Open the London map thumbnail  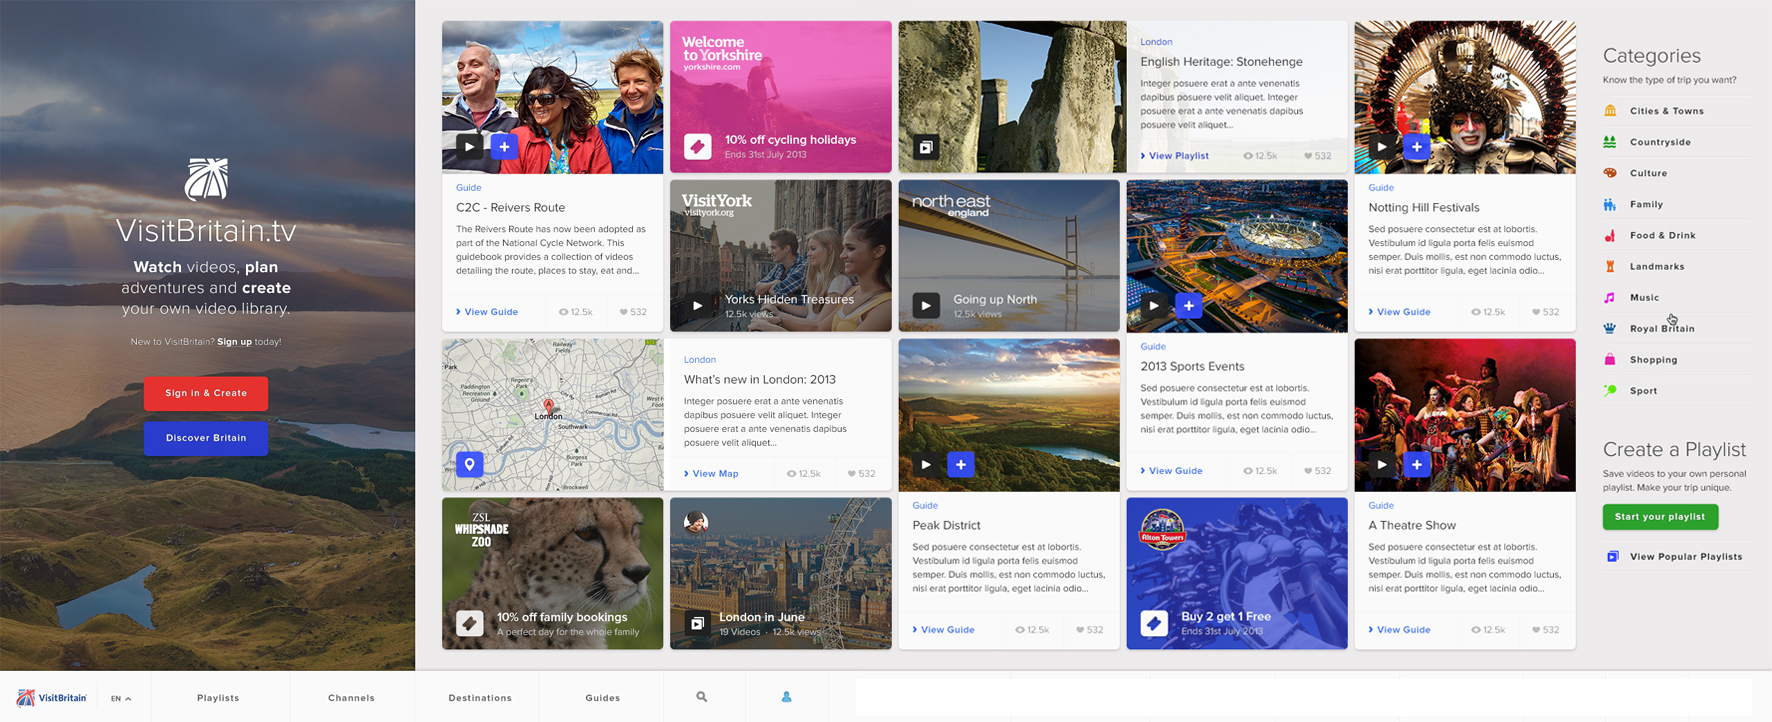pos(552,415)
